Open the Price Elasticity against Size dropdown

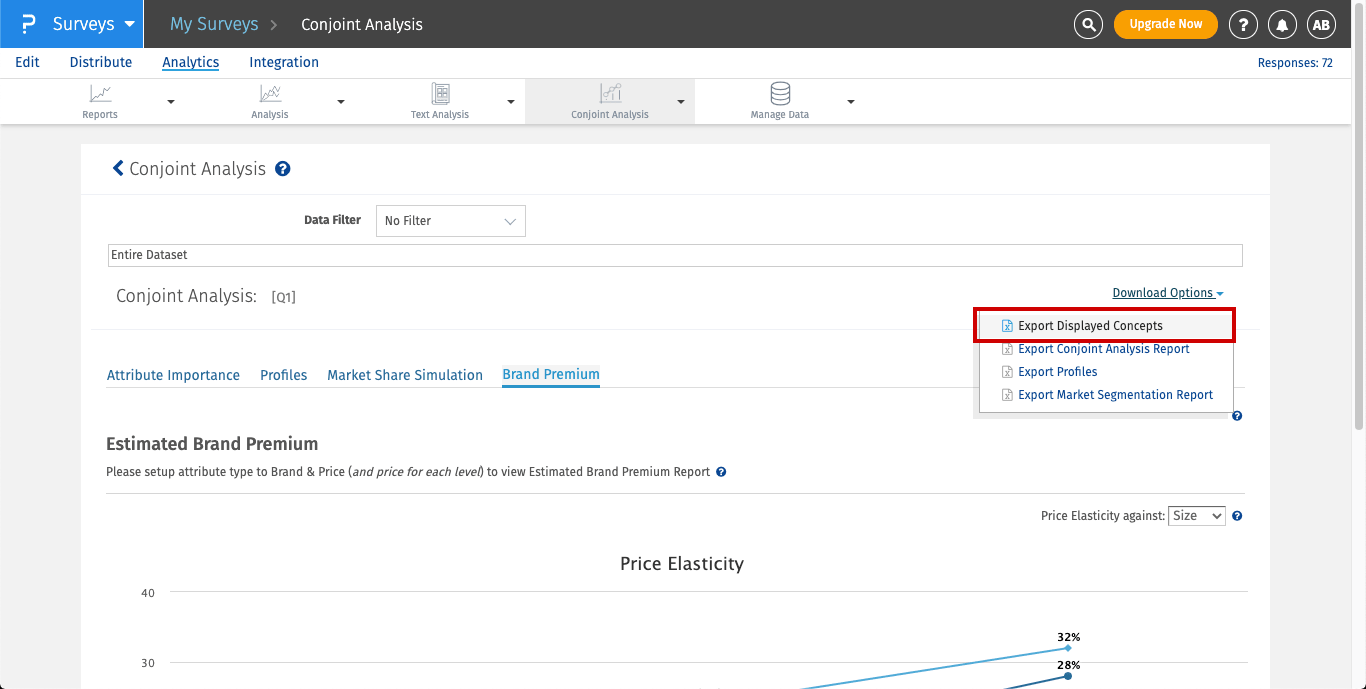(x=1197, y=516)
